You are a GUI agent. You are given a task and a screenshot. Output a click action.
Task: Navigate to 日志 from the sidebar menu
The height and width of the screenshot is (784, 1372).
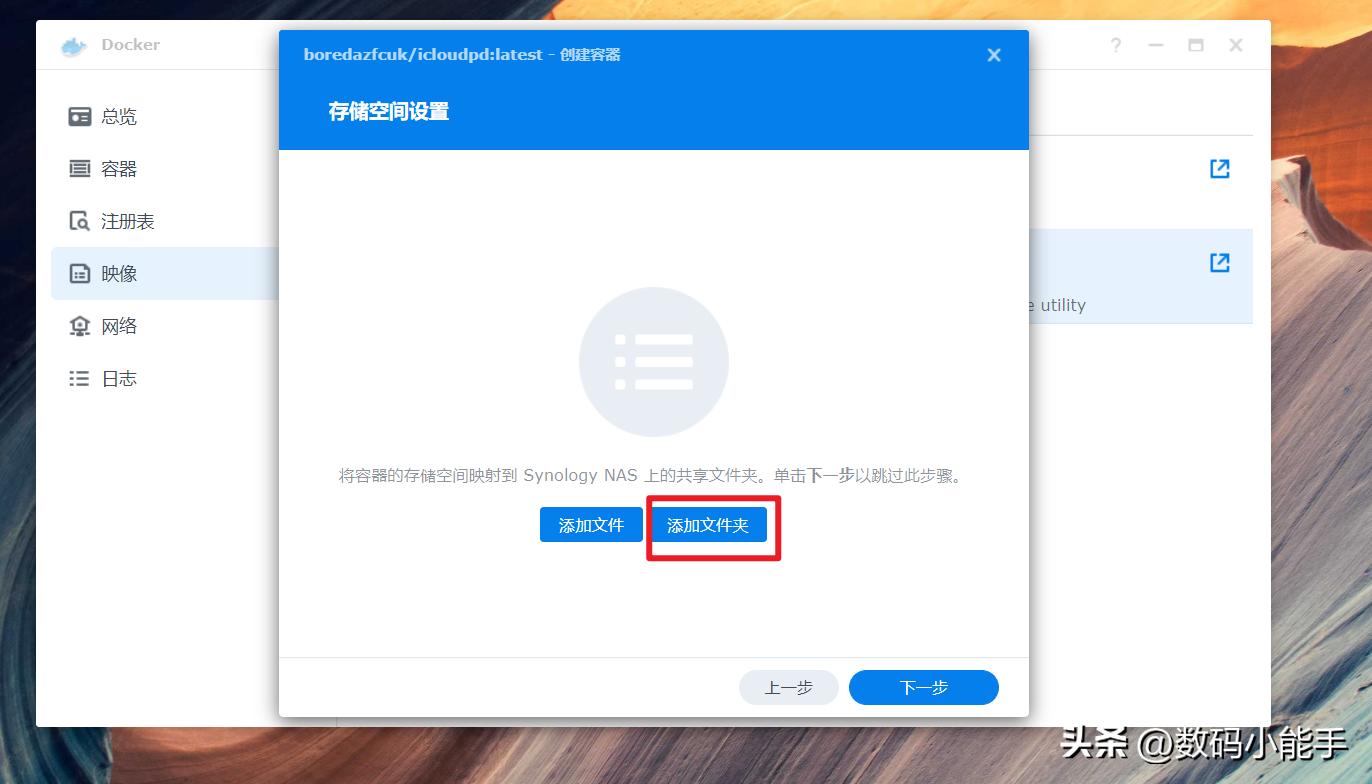click(118, 378)
